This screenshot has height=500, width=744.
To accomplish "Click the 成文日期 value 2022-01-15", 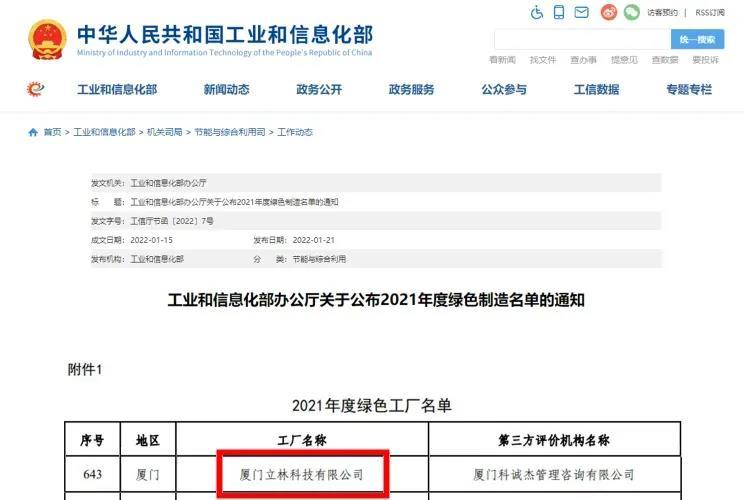I will (151, 240).
